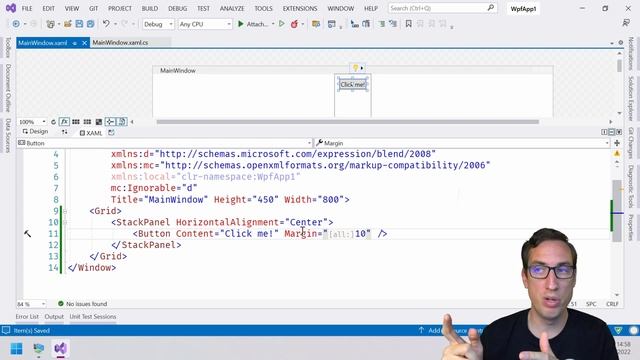Click the swap panes arrows icon
640x360 pixels.
(x=64, y=132)
